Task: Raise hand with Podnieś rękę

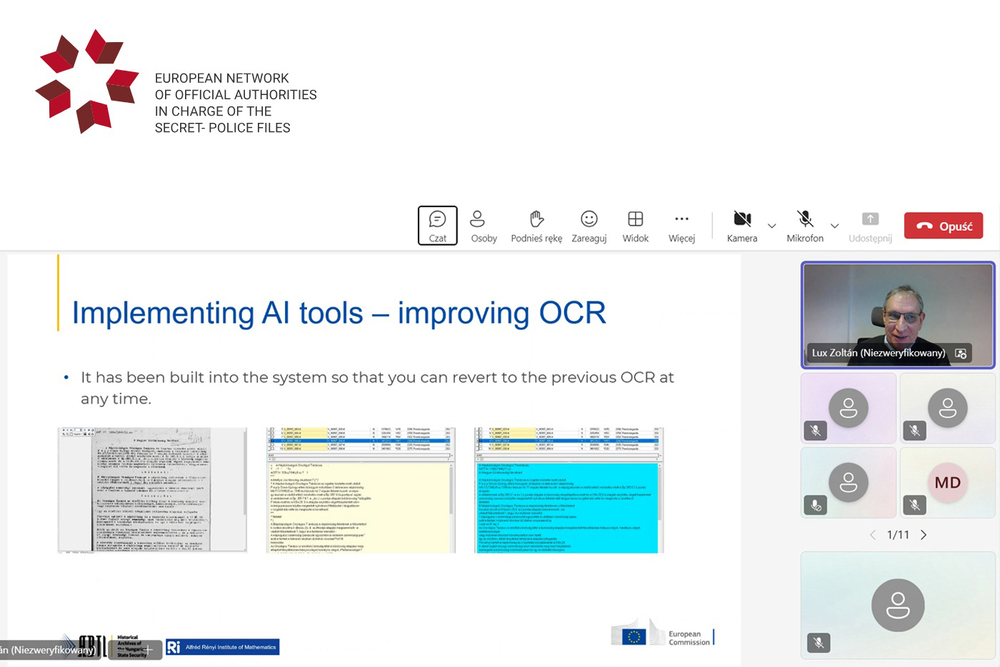Action: (x=536, y=226)
